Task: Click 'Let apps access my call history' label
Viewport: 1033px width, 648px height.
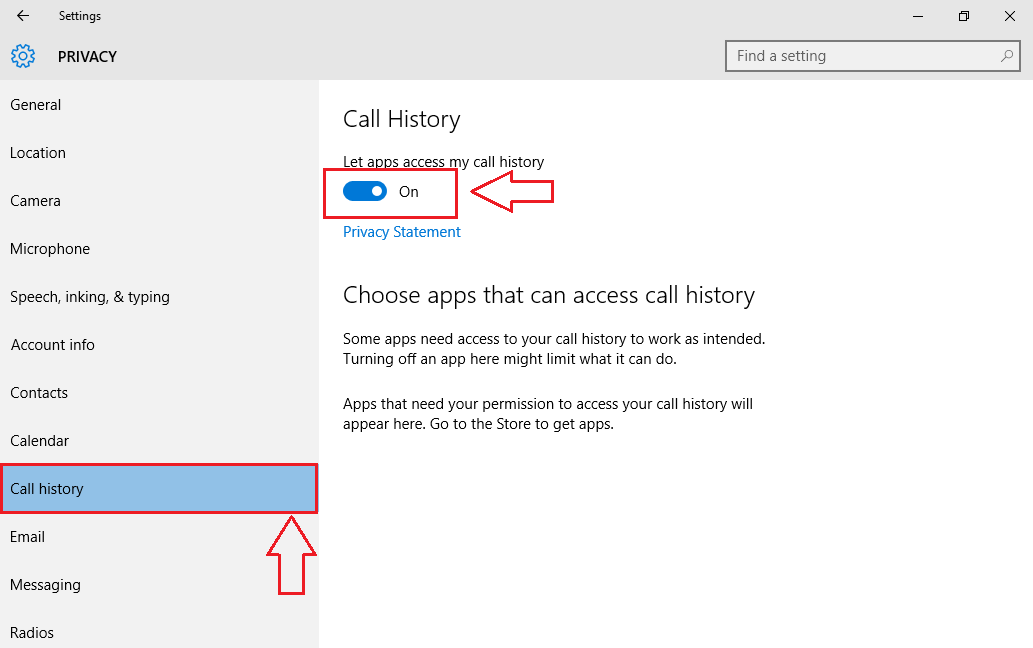Action: [443, 162]
